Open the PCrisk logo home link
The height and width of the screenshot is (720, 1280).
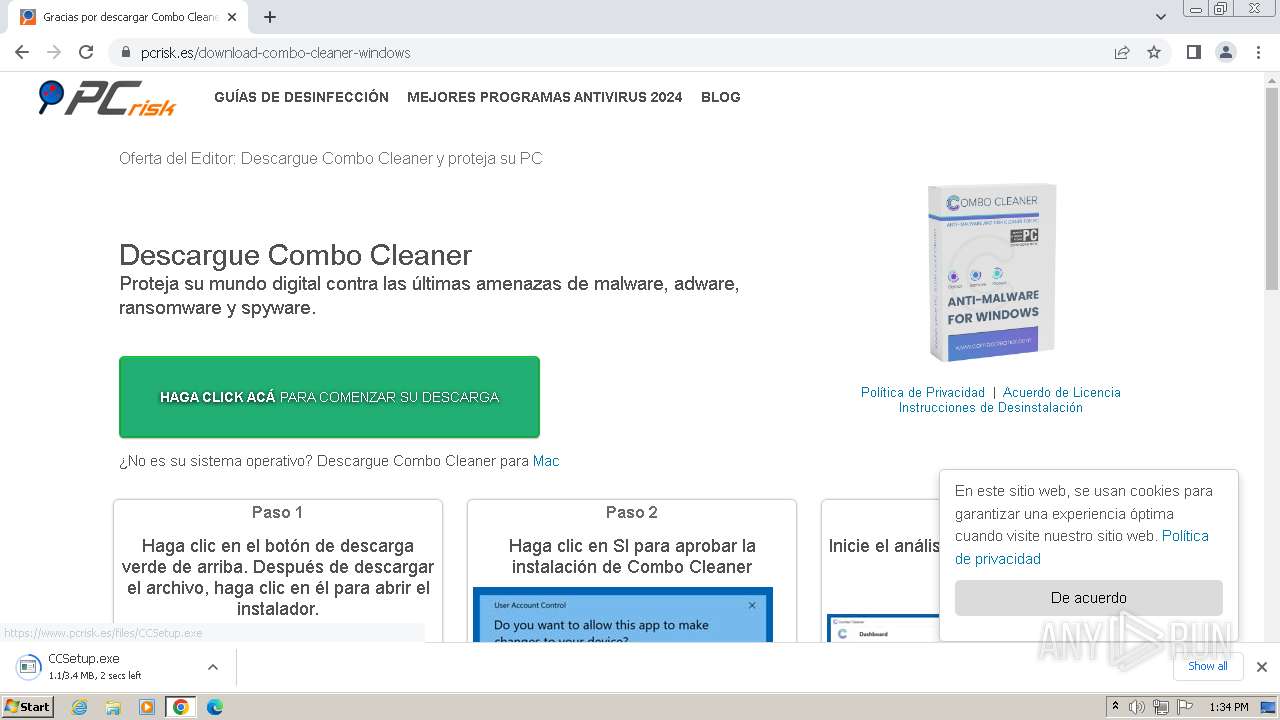pyautogui.click(x=107, y=97)
